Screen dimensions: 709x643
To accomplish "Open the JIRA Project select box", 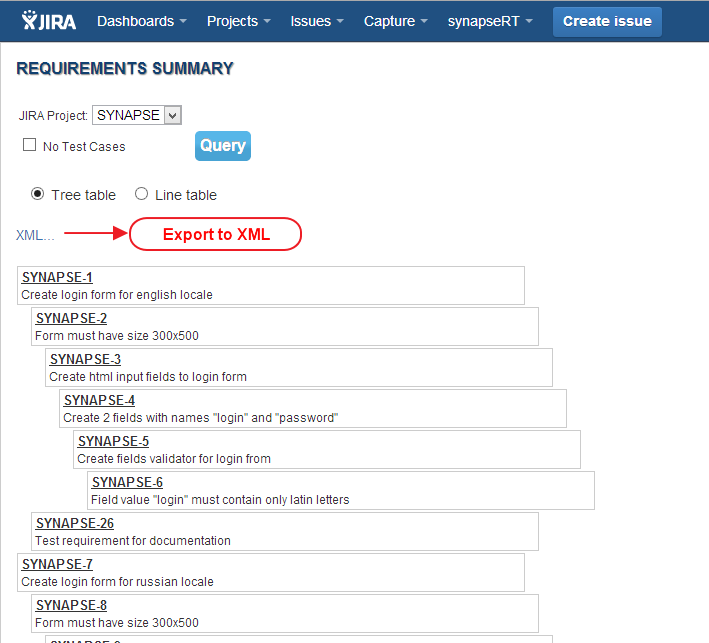I will (137, 115).
